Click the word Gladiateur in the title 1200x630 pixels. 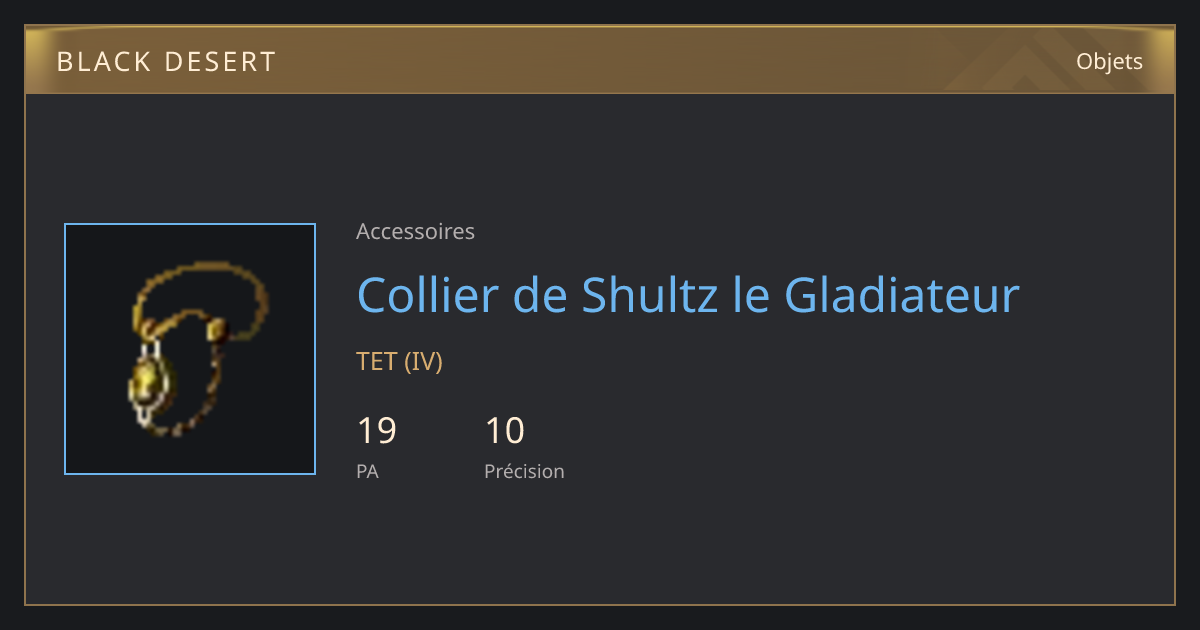click(x=902, y=295)
